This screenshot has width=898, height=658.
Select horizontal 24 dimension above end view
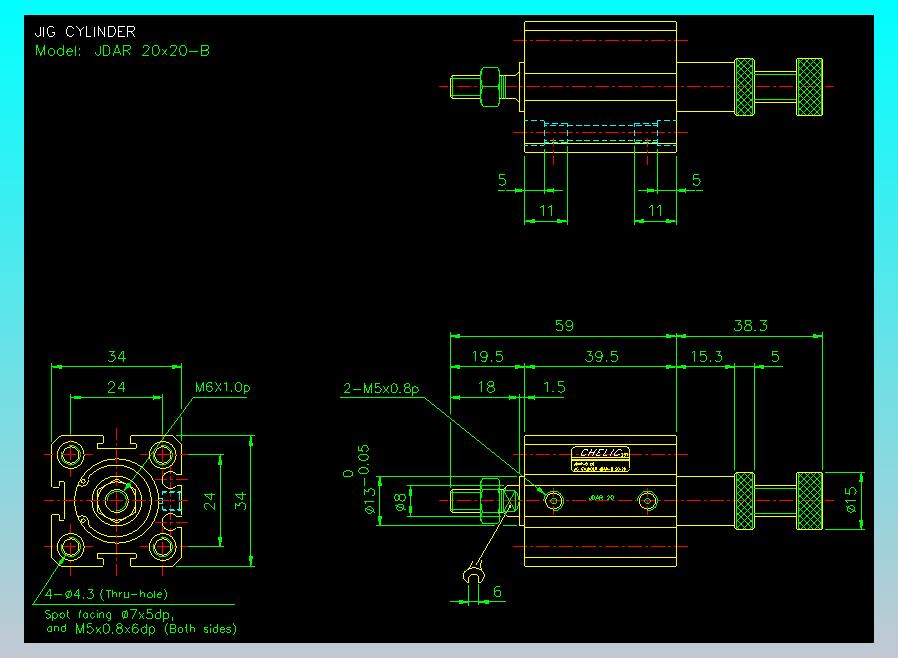pyautogui.click(x=116, y=387)
